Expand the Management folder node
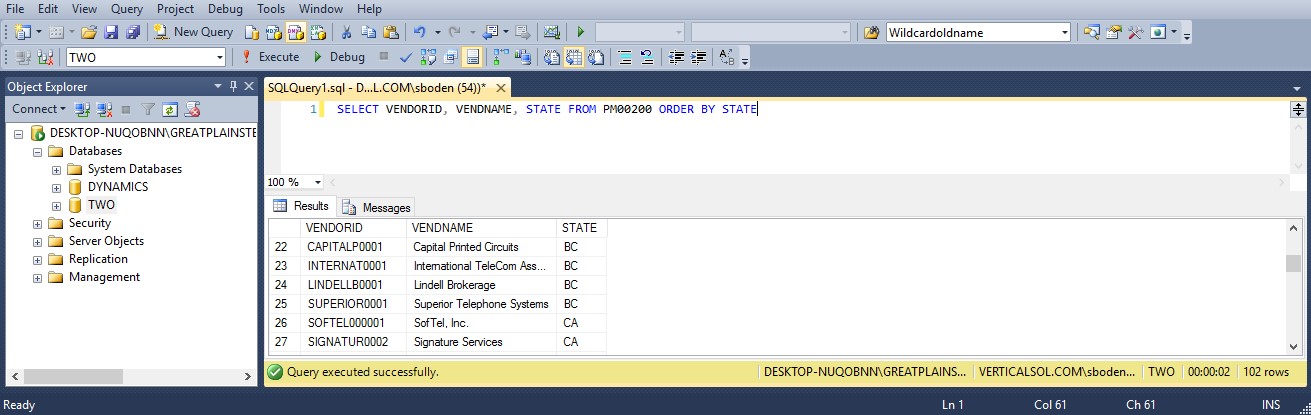Screen dimensions: 1311x415 click(37, 277)
